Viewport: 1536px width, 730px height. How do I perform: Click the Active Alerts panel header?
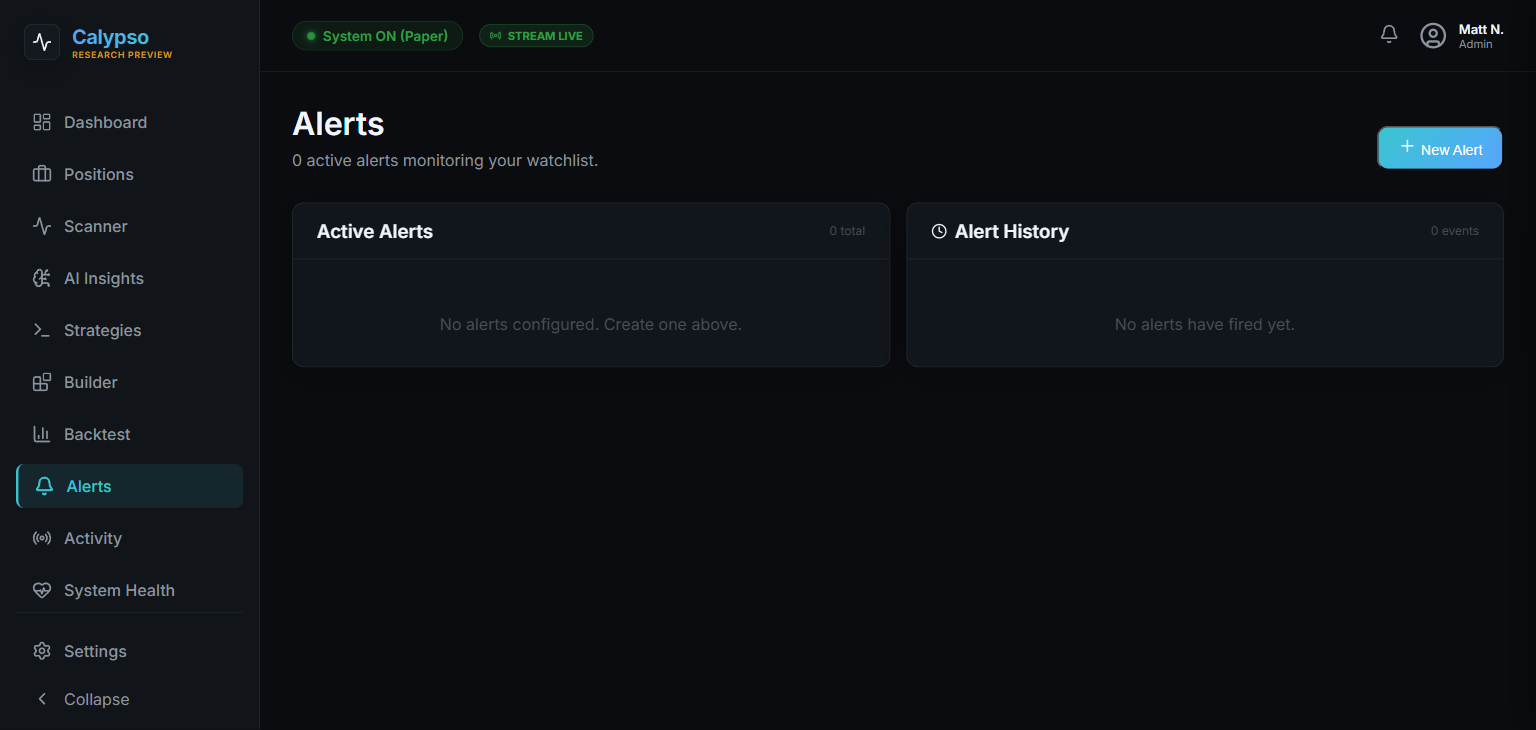[x=374, y=231]
